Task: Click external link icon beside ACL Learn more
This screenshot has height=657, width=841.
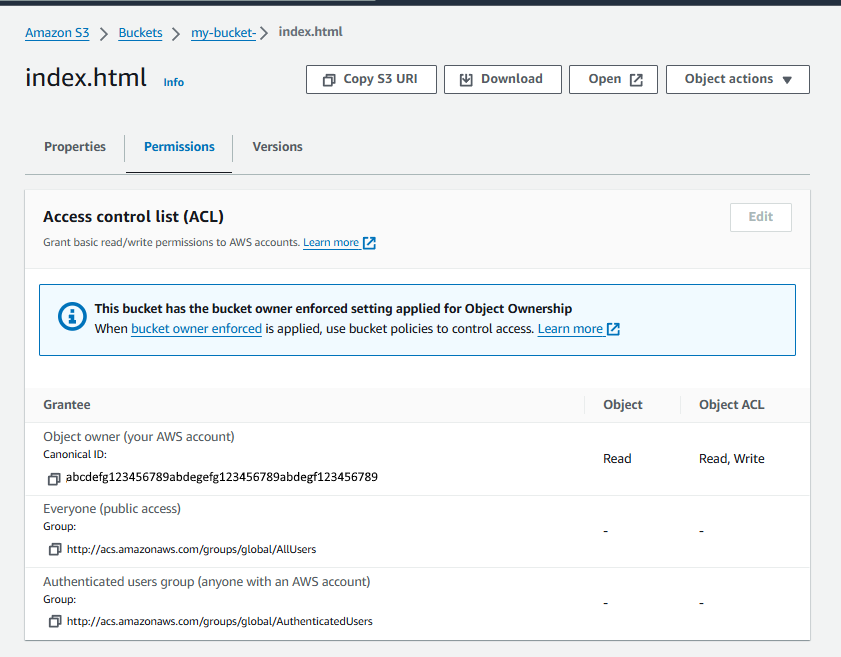Action: pos(369,243)
